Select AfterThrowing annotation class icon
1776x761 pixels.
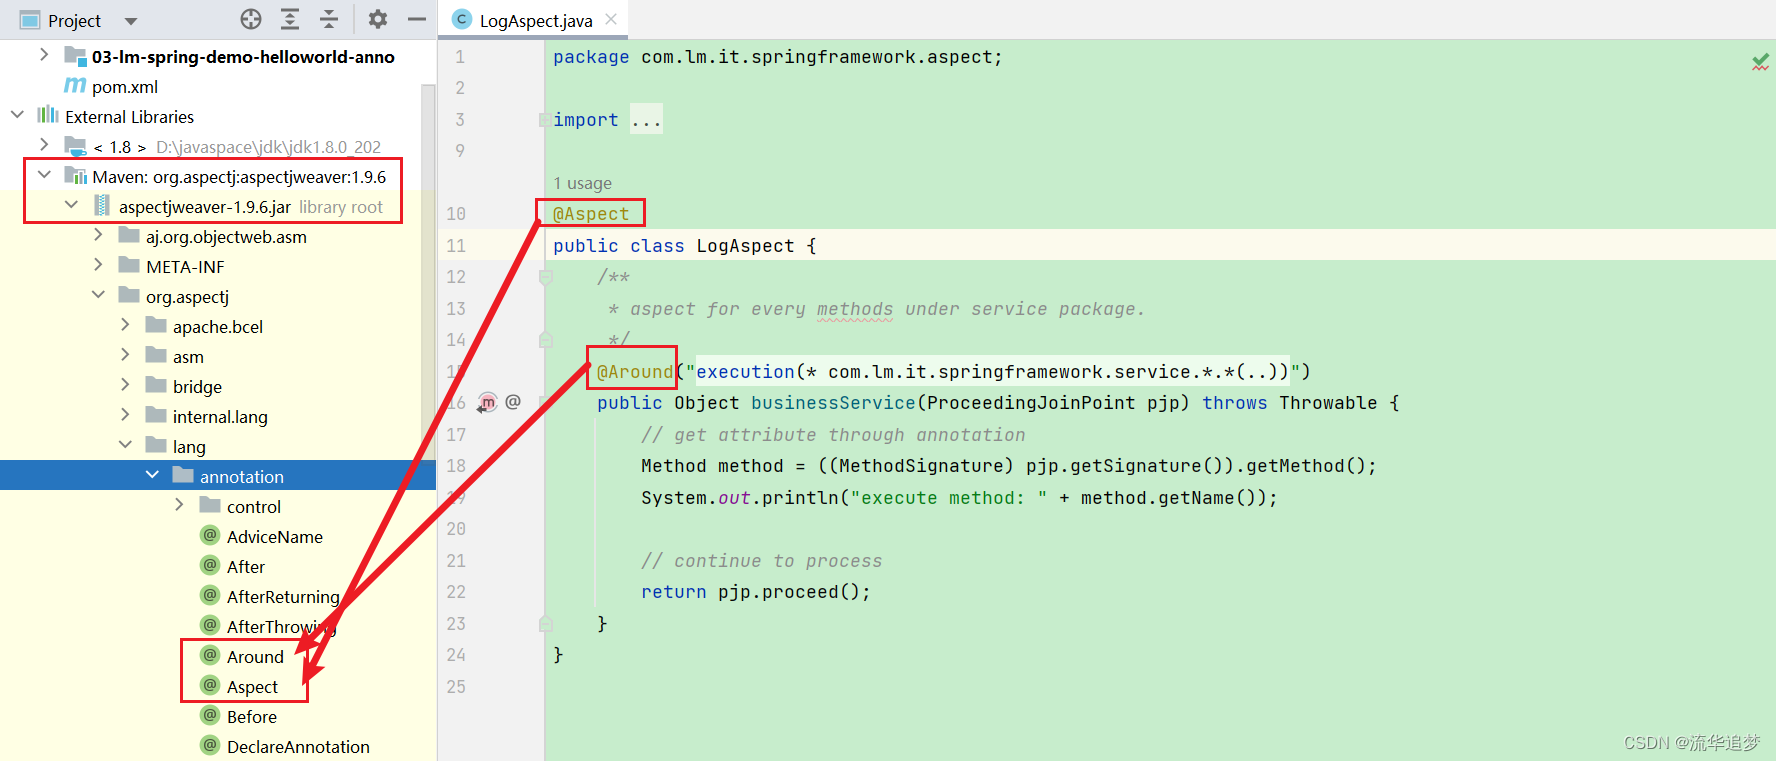tap(210, 625)
